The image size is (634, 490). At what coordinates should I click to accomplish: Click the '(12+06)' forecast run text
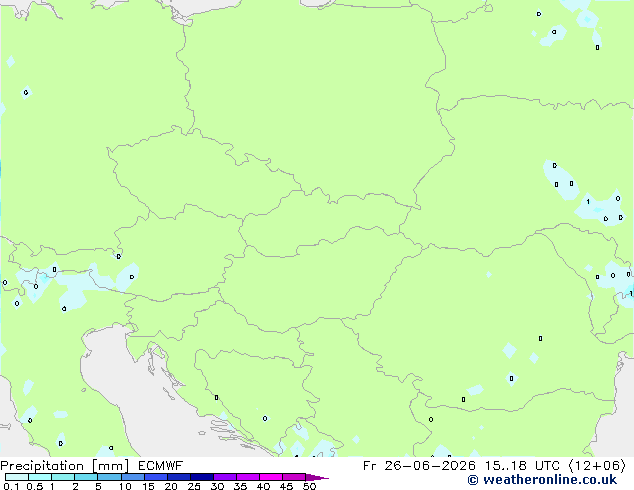click(597, 466)
